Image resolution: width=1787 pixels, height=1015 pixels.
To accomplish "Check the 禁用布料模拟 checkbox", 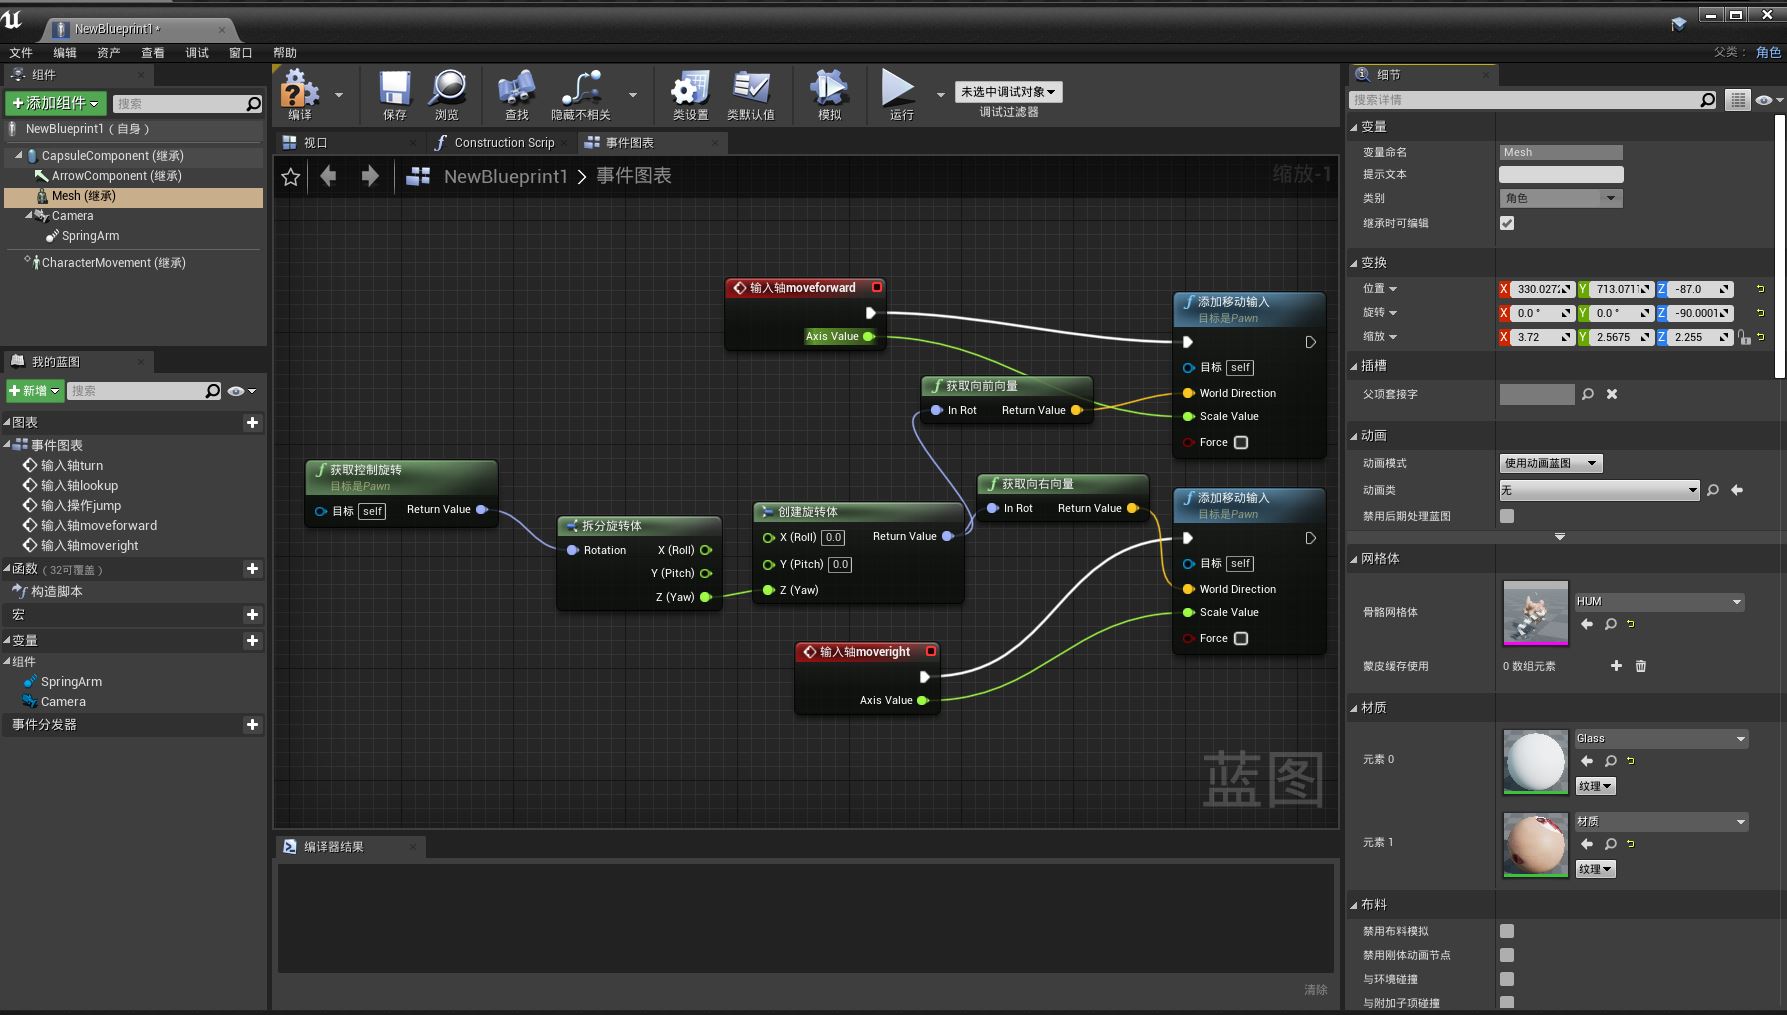I will [x=1507, y=931].
